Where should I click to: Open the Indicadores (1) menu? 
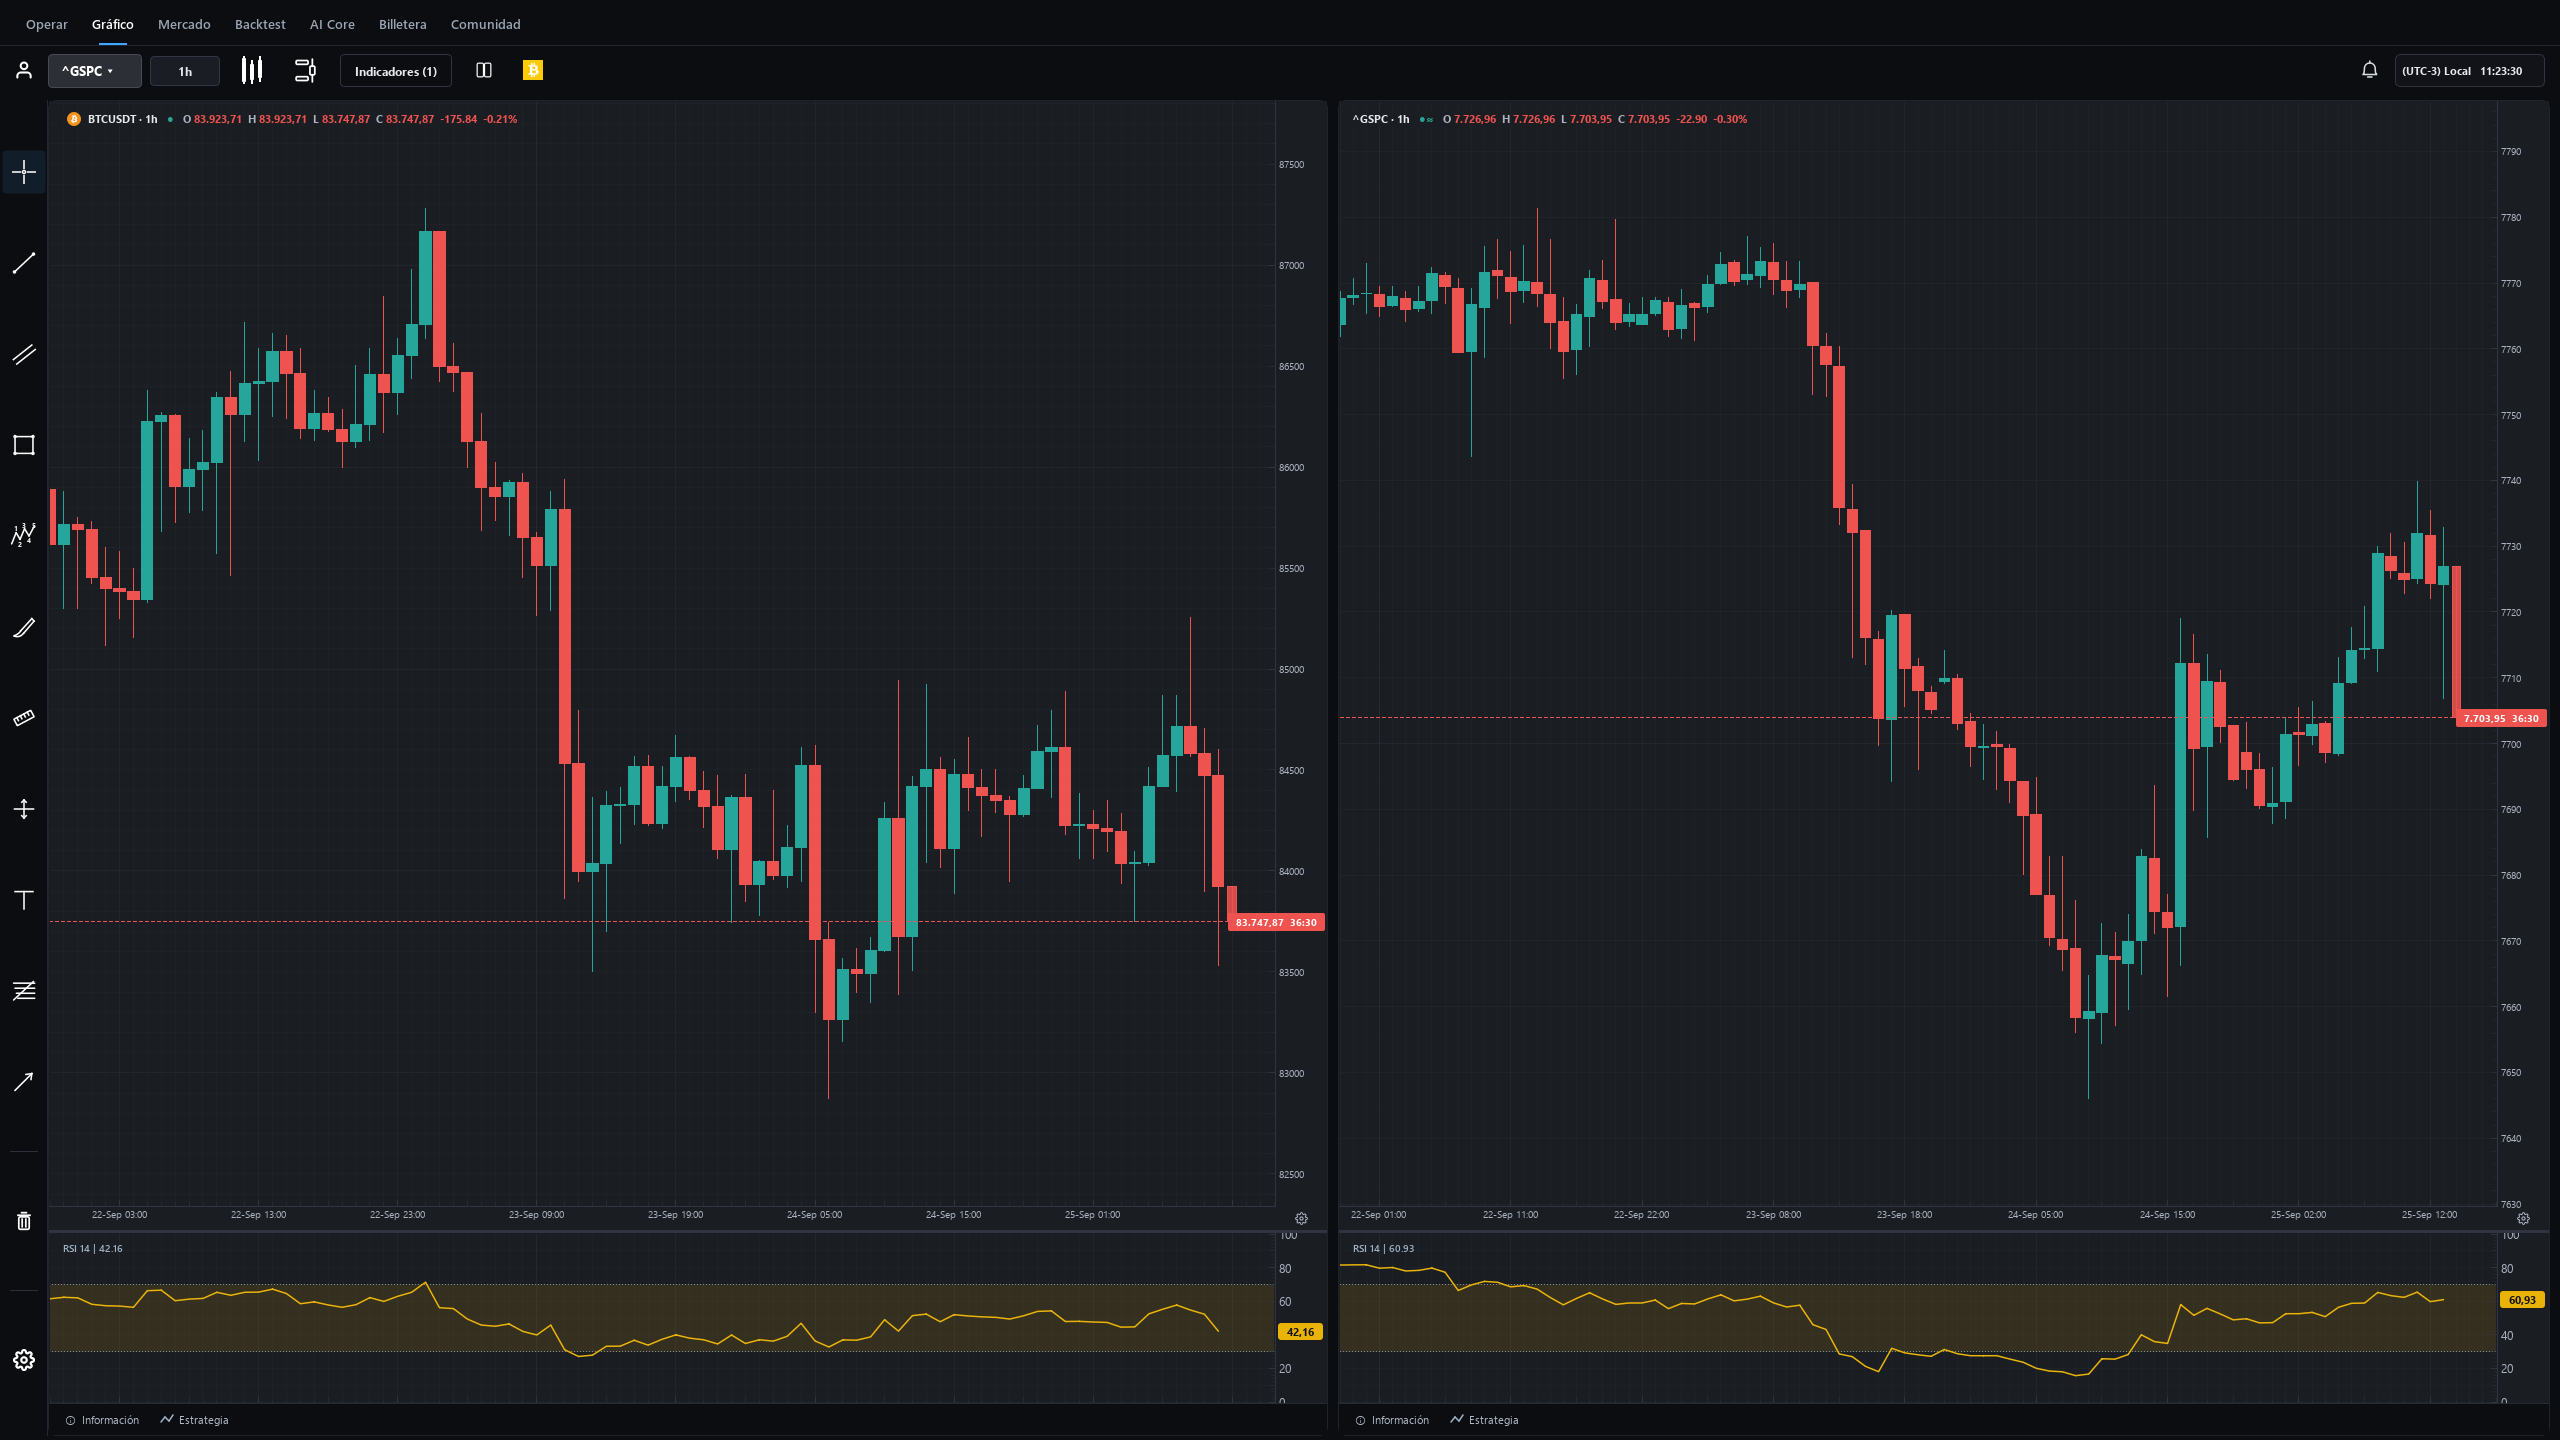[x=396, y=71]
